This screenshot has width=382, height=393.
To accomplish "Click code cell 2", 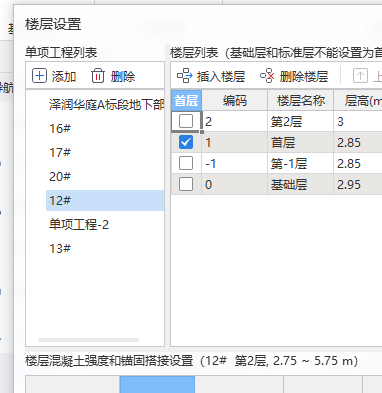I will [235, 121].
